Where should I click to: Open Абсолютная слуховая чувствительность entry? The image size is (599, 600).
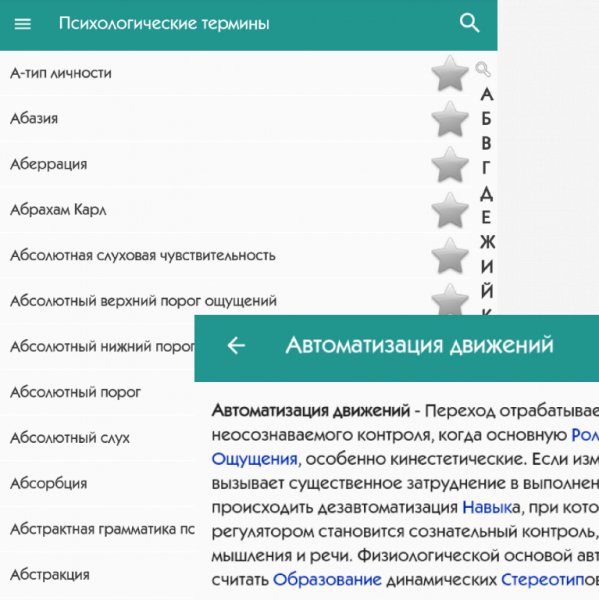click(143, 256)
